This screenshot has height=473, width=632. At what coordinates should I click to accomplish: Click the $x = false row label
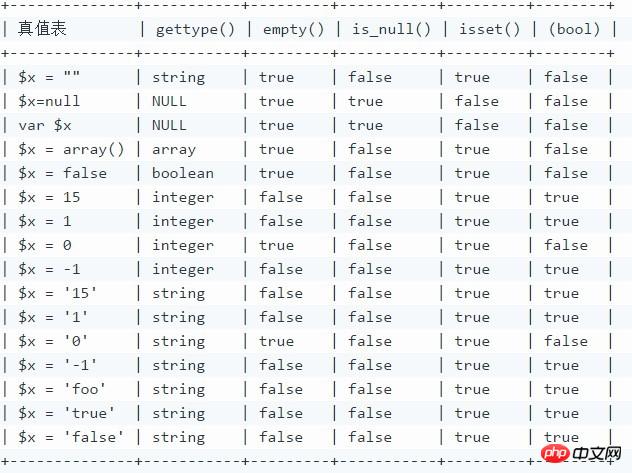pos(62,173)
